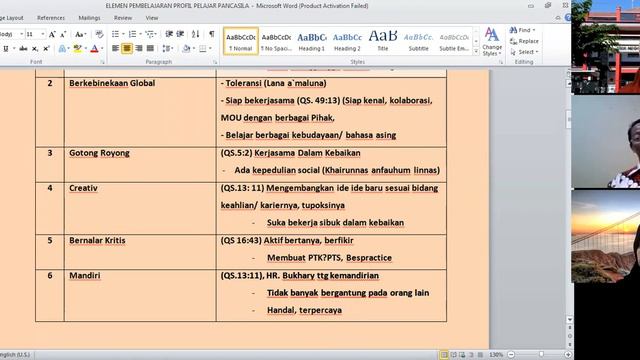Open Font dialog launcher
Screen dimensions: 640x360
102,62
